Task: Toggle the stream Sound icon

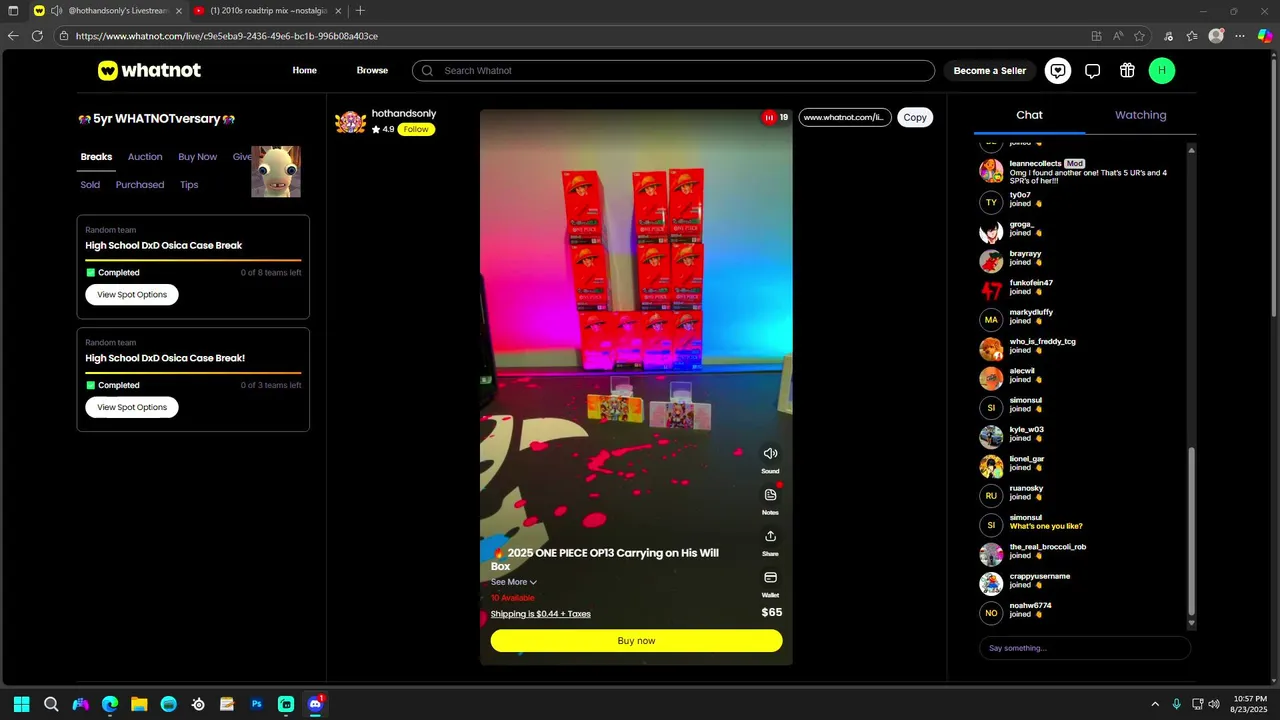Action: pyautogui.click(x=770, y=454)
